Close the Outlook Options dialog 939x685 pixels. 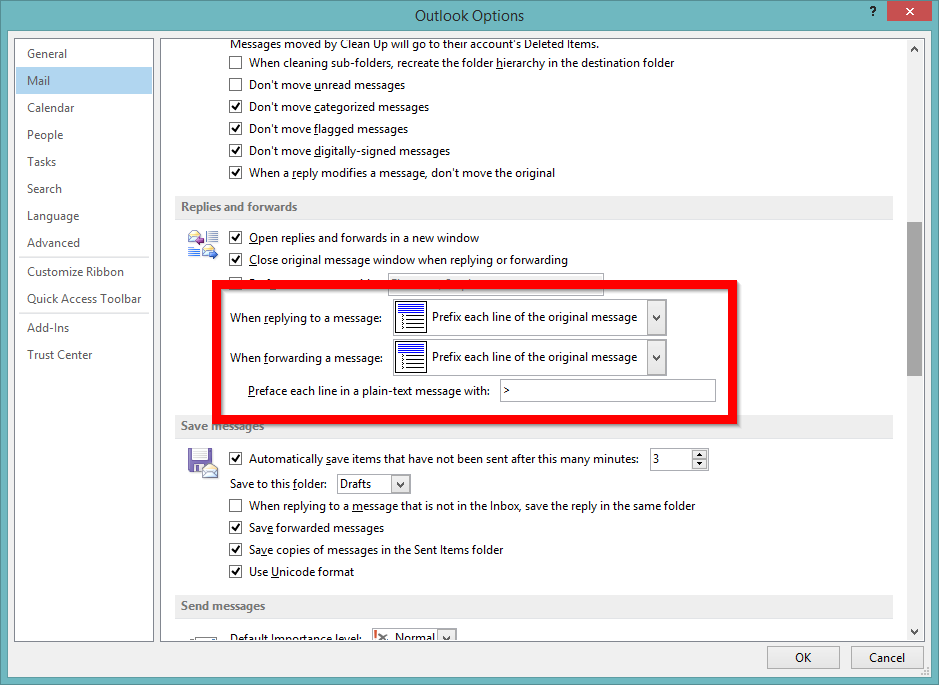click(x=910, y=11)
